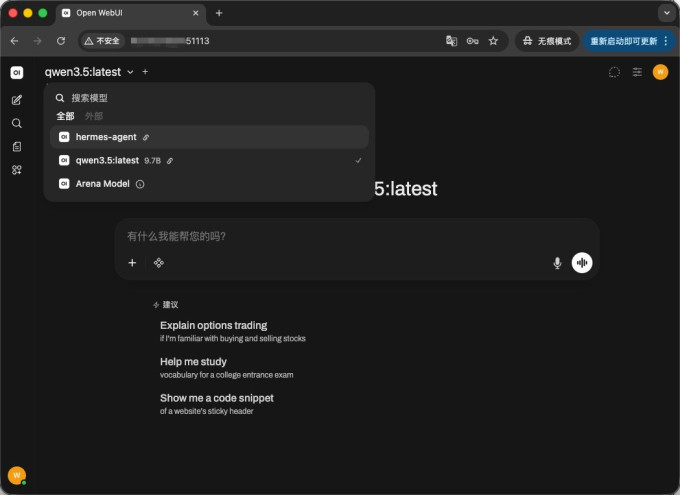Click the 无痕模式 incognito indicator

tap(547, 41)
